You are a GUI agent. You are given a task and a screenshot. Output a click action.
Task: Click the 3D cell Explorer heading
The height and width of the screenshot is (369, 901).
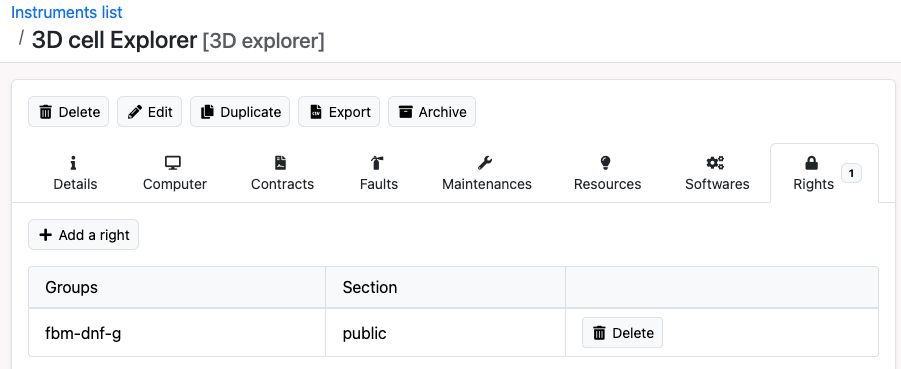pyautogui.click(x=114, y=41)
